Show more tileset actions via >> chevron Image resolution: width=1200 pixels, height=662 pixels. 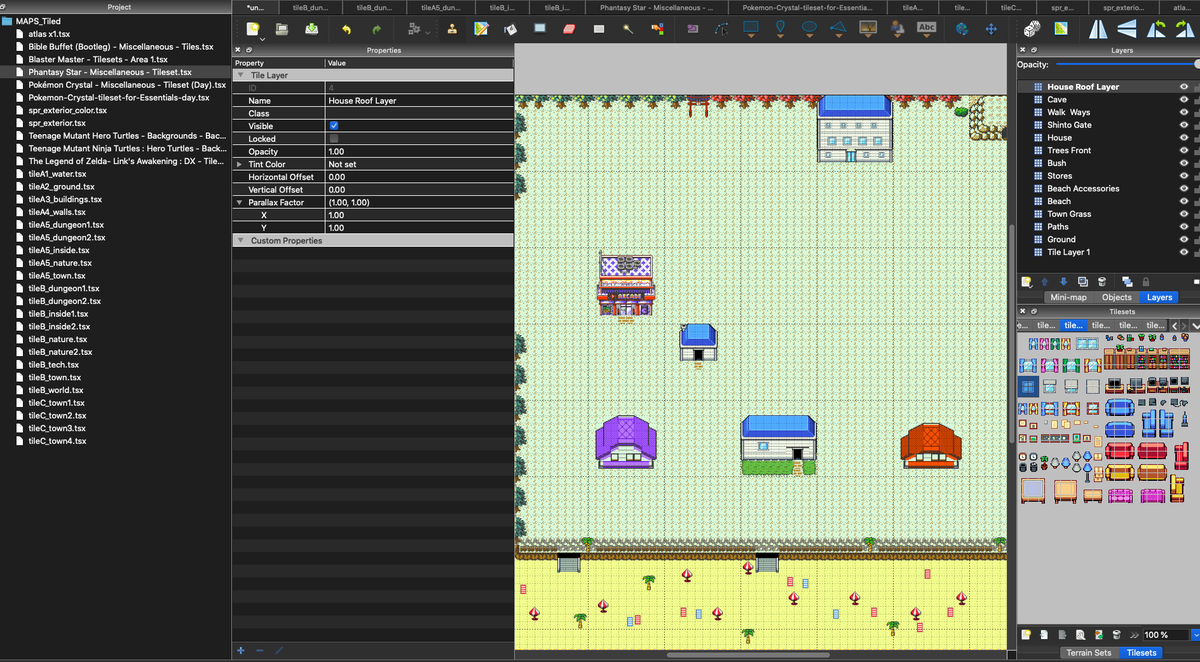coord(1134,635)
